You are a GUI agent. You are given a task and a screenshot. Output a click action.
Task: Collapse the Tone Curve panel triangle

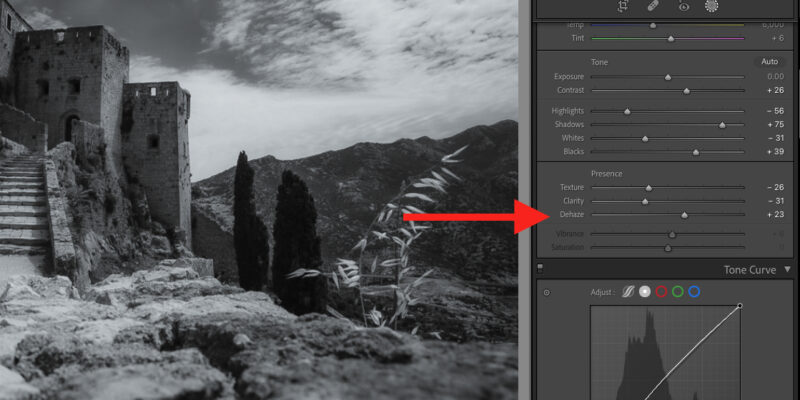coord(787,269)
